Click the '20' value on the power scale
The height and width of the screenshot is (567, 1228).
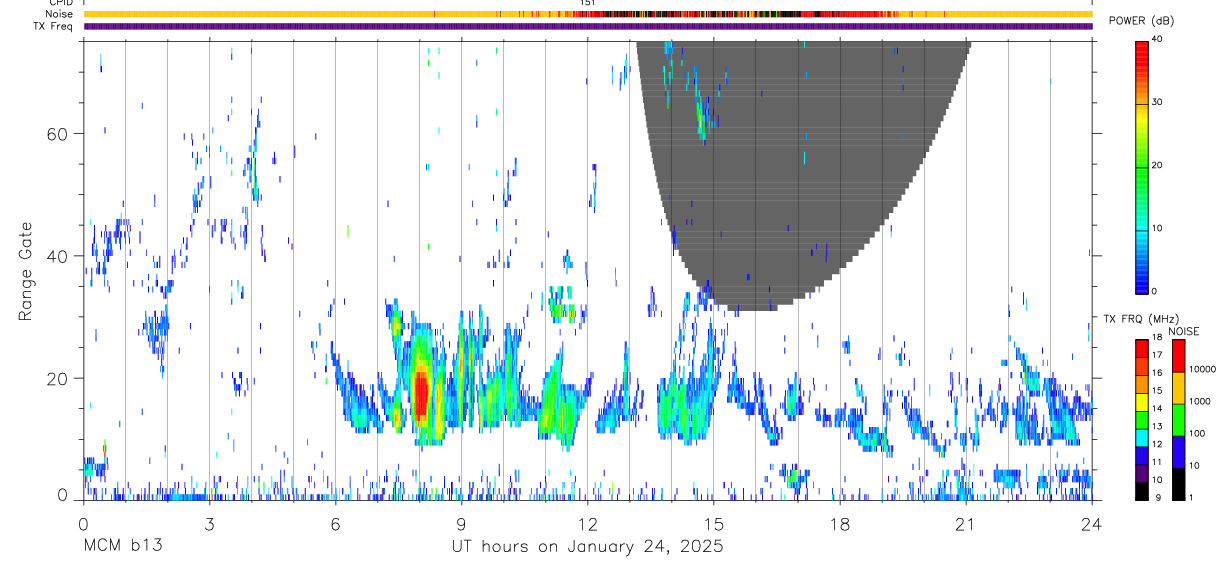[1158, 166]
